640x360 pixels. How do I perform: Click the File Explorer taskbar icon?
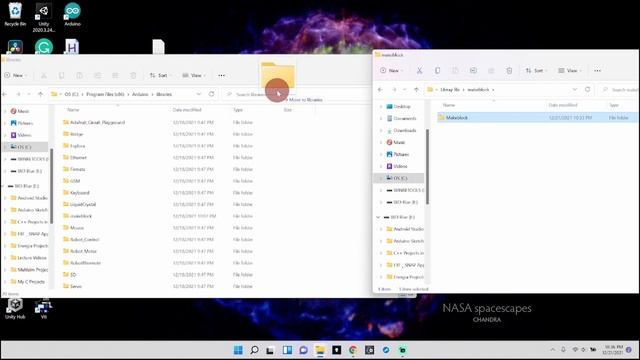320,350
